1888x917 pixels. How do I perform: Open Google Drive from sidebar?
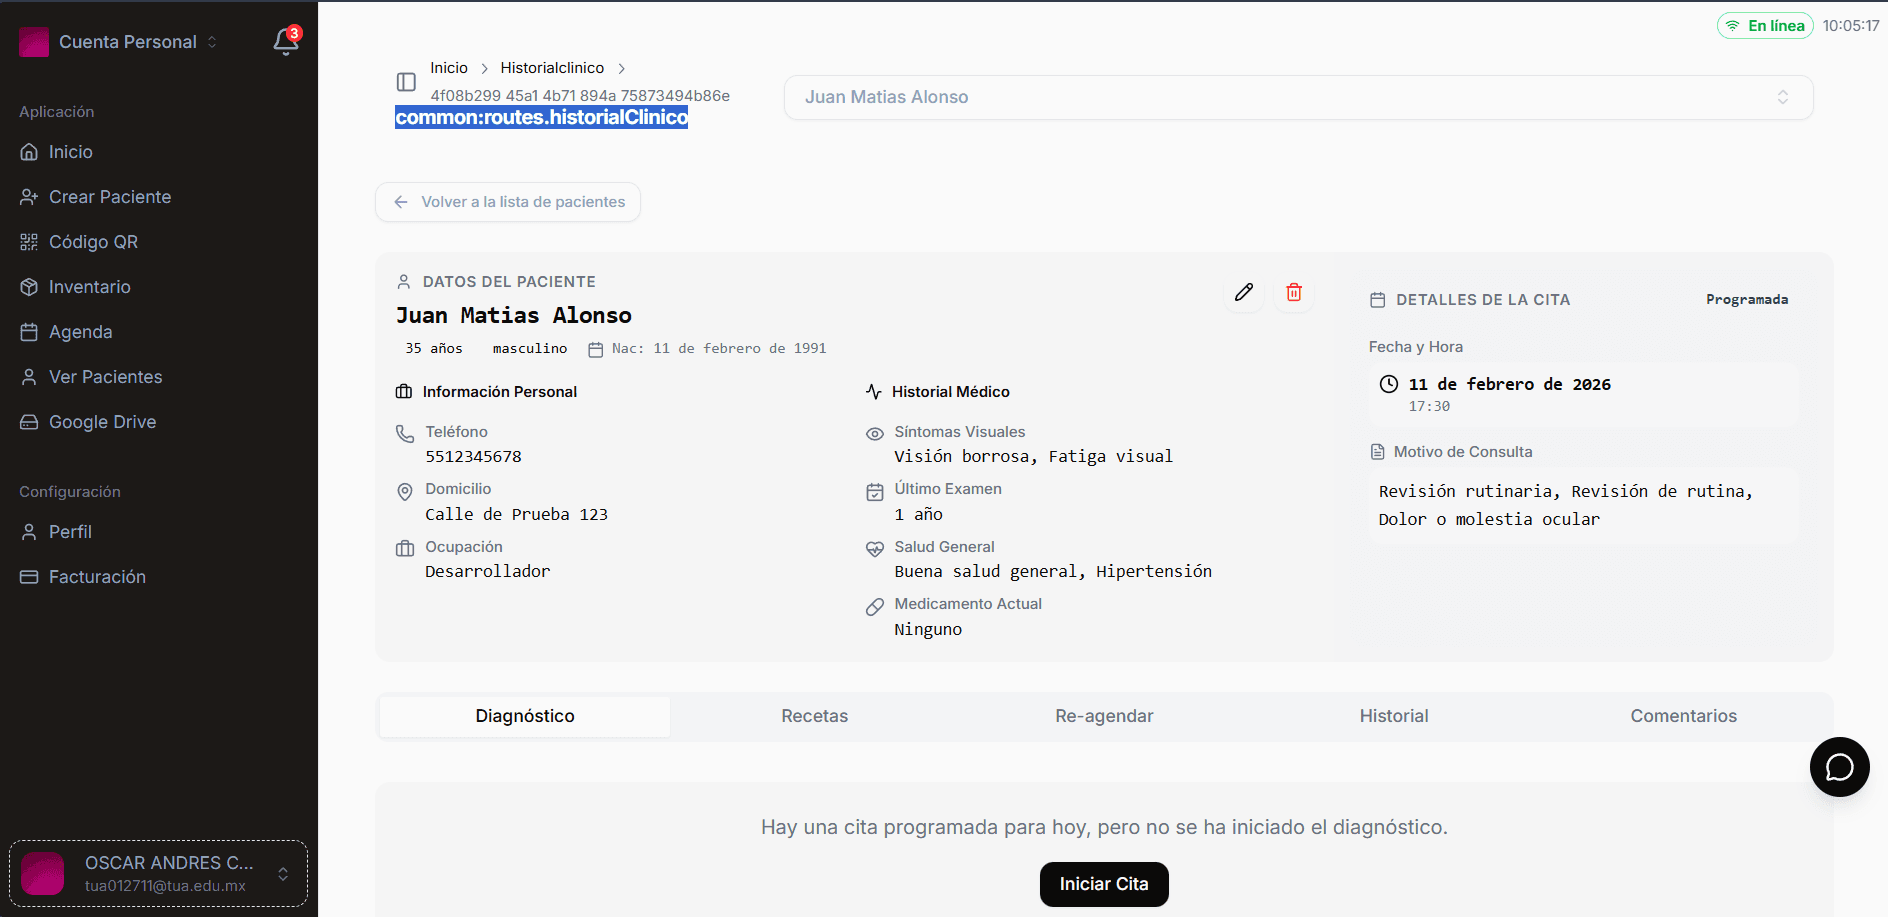102,422
